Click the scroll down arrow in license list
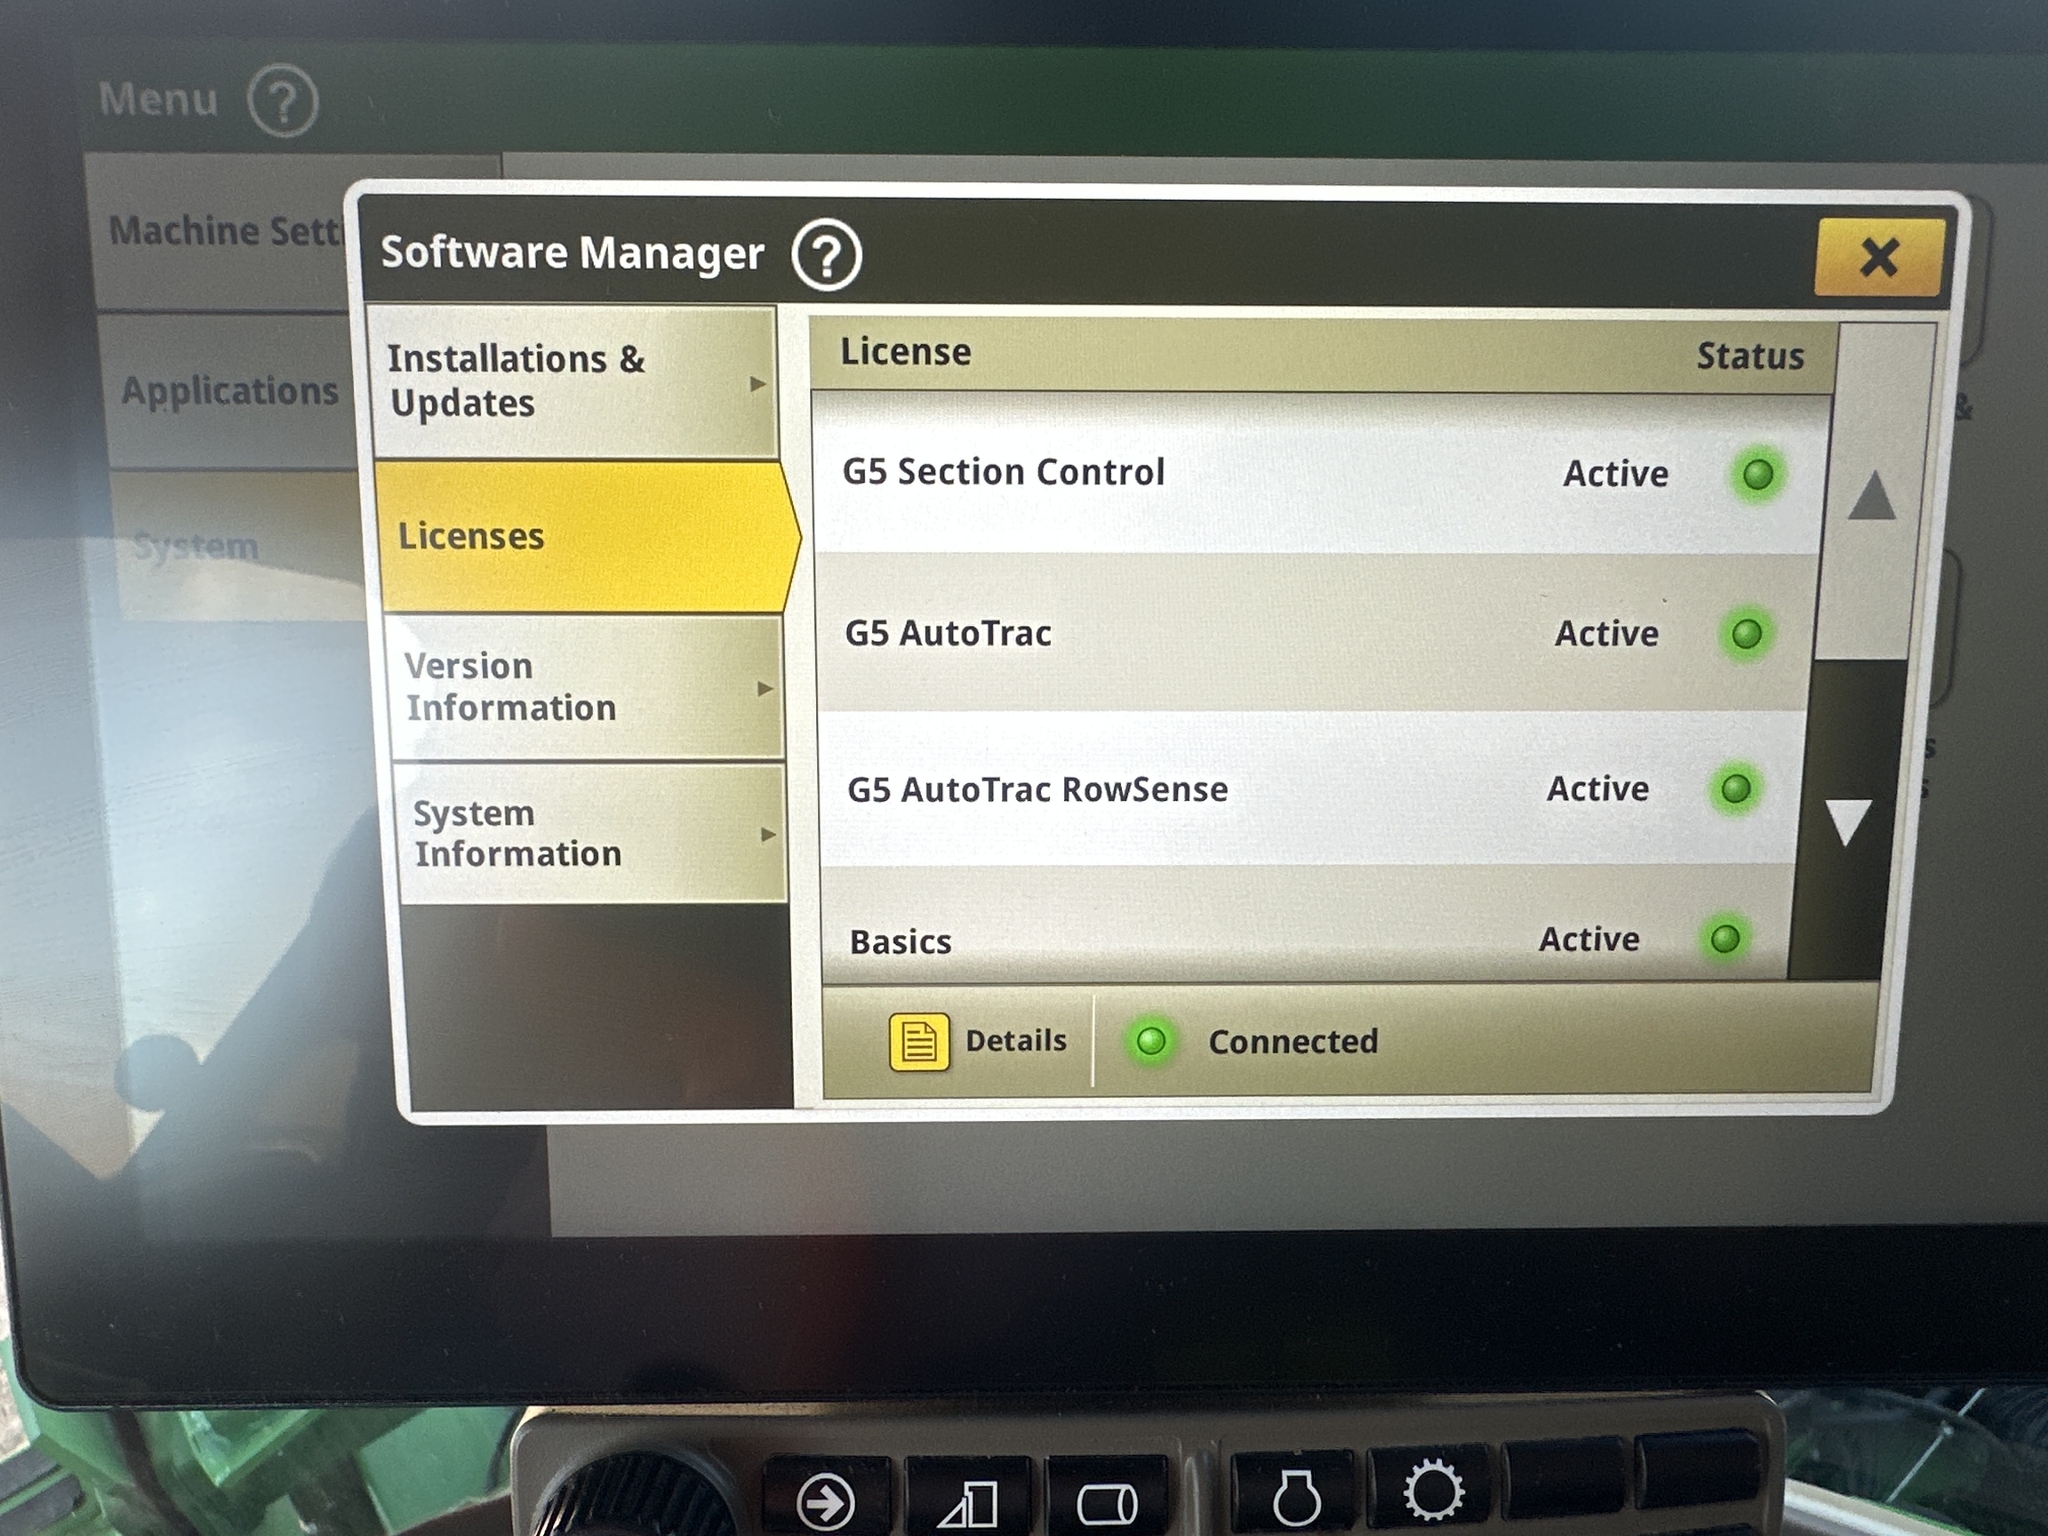This screenshot has height=1536, width=2048. click(1848, 822)
